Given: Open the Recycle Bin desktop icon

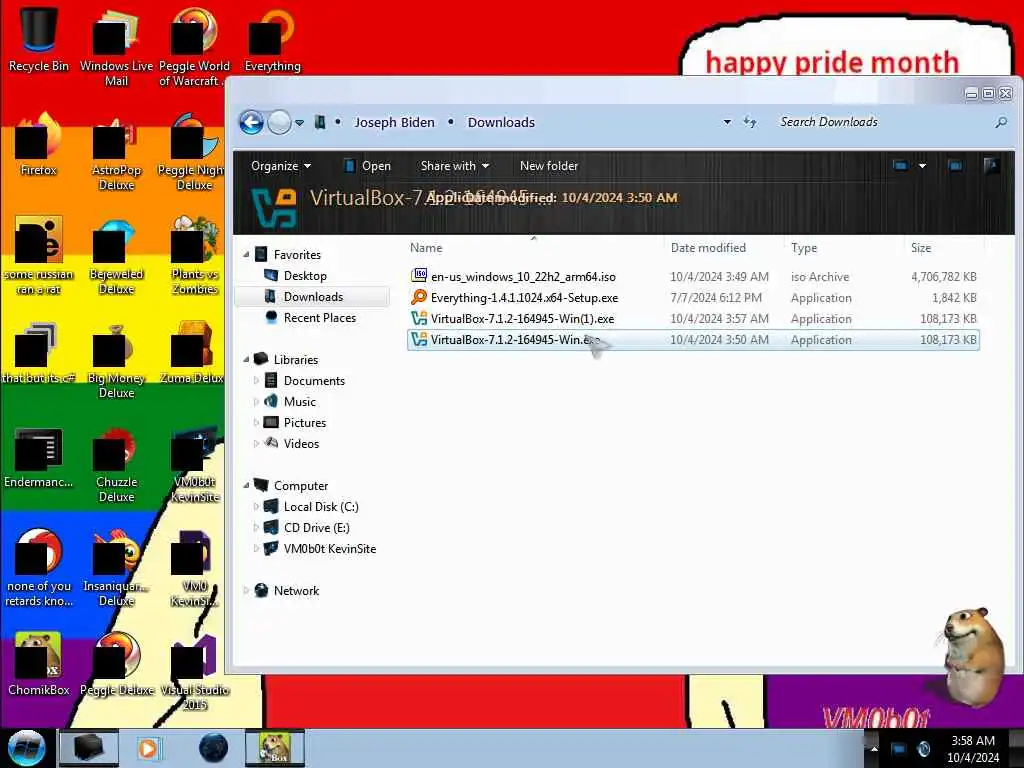Looking at the screenshot, I should [39, 39].
